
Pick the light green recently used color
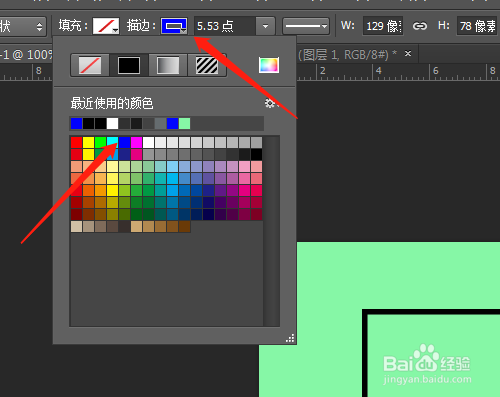pos(184,124)
